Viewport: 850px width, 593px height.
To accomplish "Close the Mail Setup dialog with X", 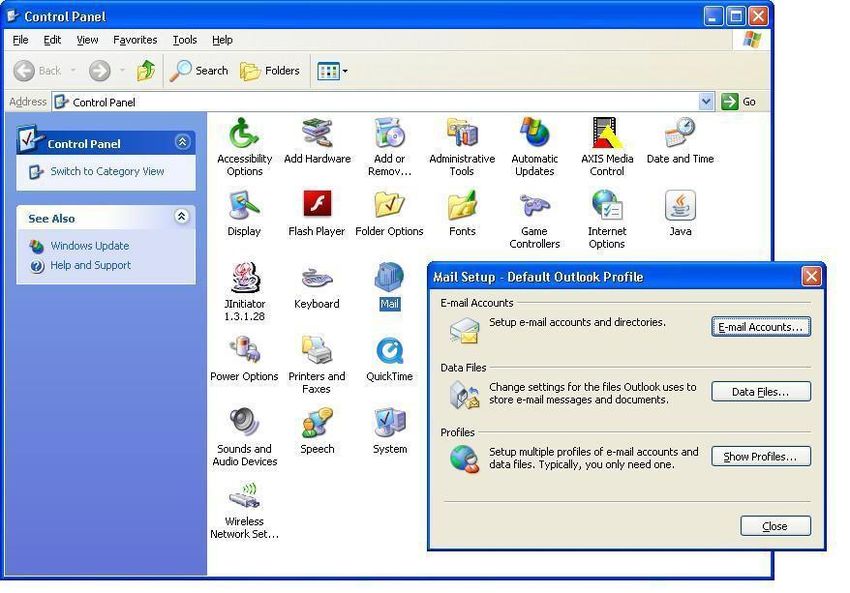I will [x=811, y=276].
